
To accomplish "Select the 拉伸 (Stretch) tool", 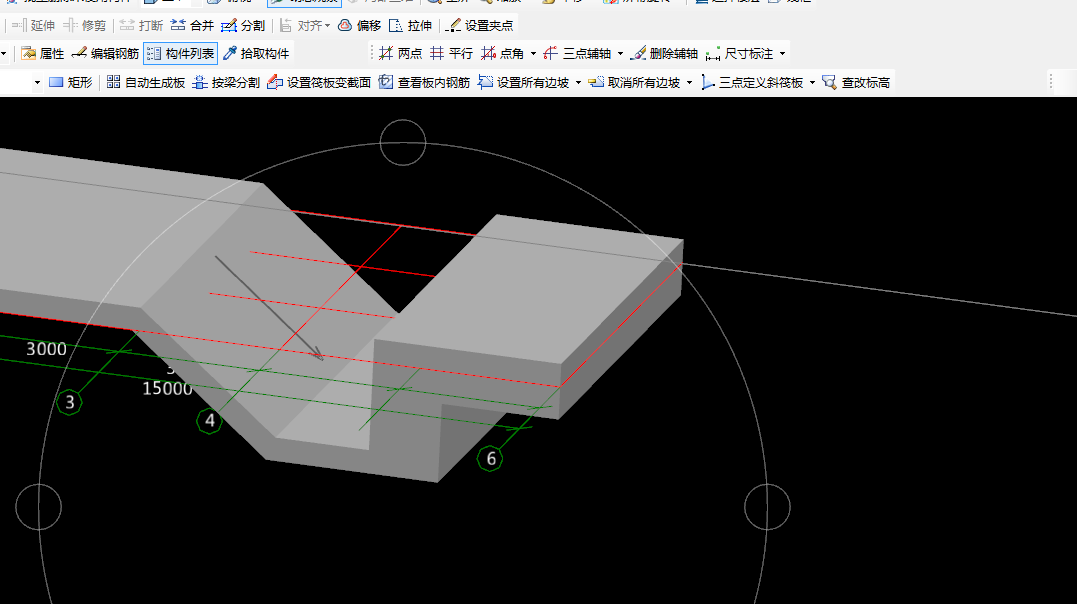I will coord(411,25).
